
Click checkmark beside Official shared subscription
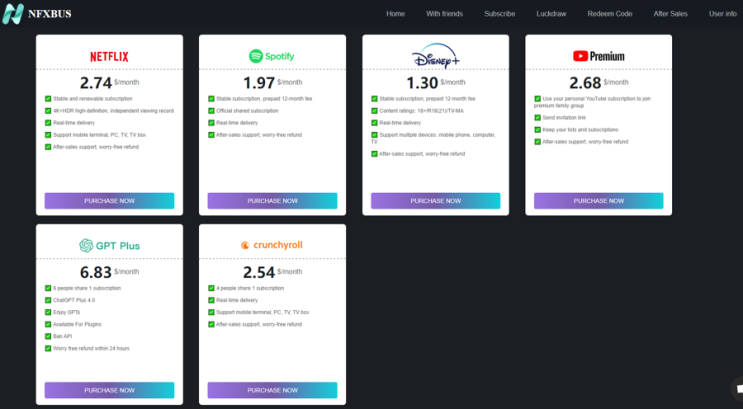[x=211, y=111]
